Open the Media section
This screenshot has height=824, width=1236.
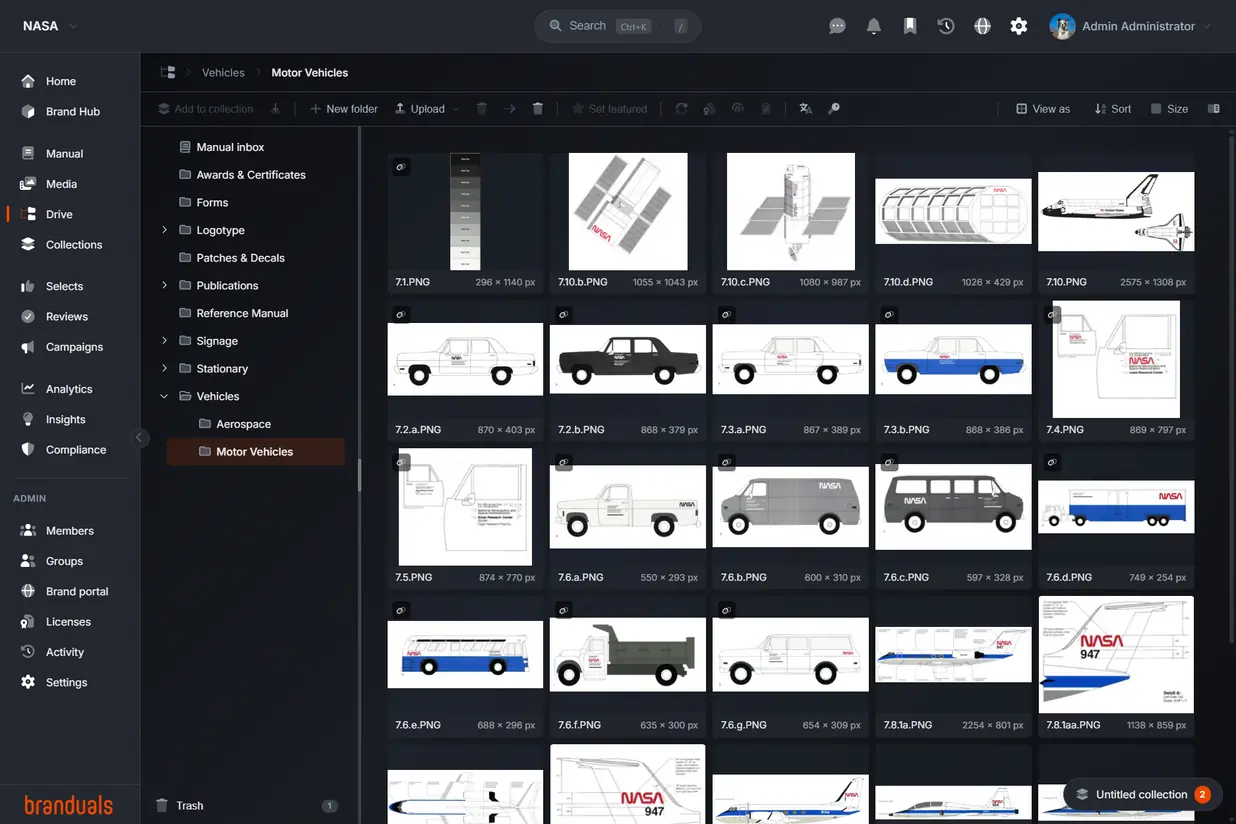(x=61, y=184)
